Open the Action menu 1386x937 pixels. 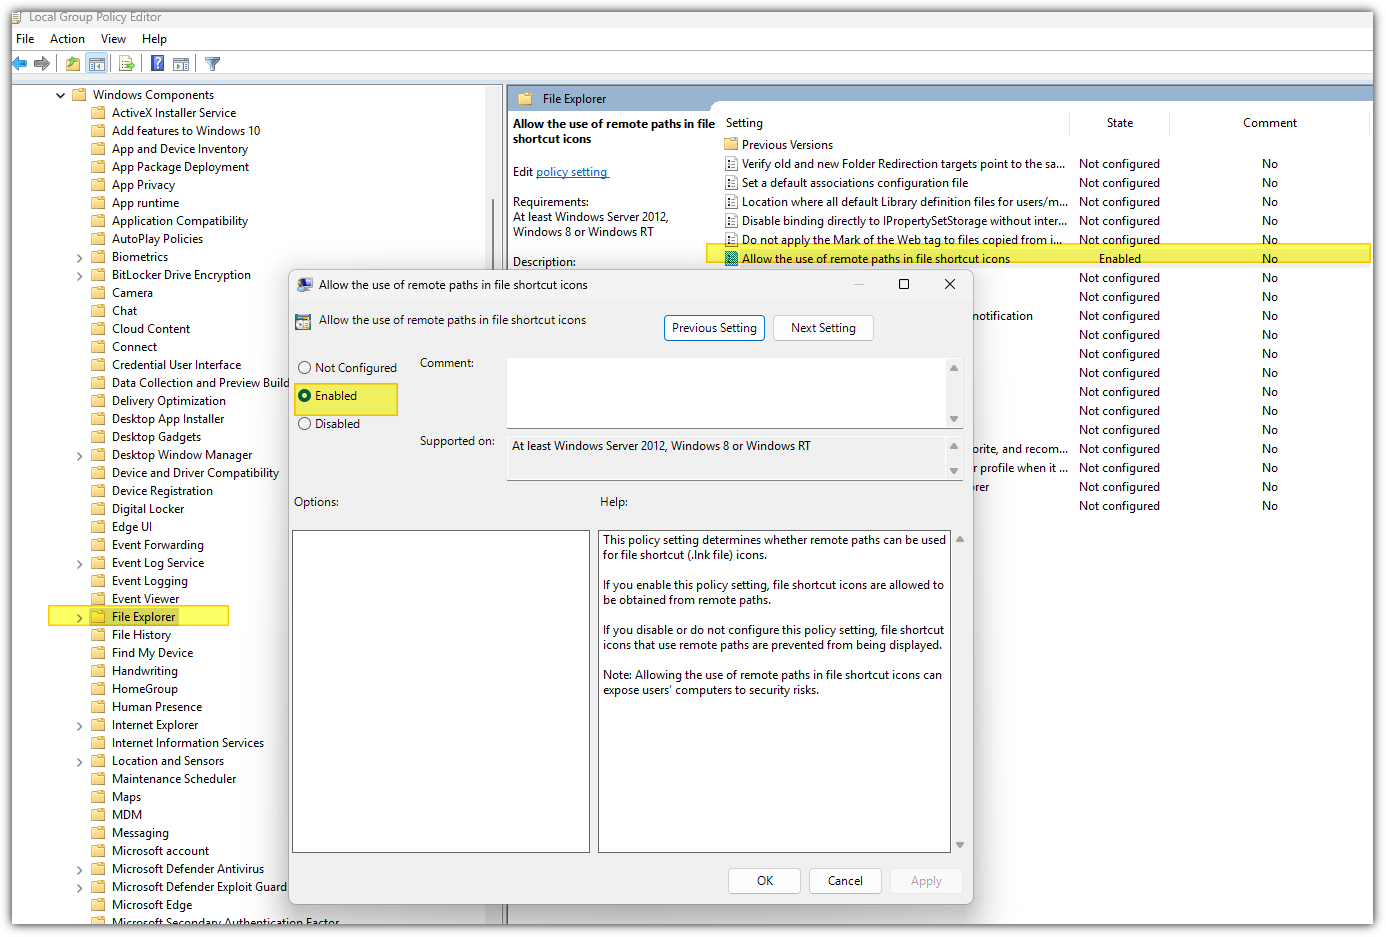tap(67, 39)
